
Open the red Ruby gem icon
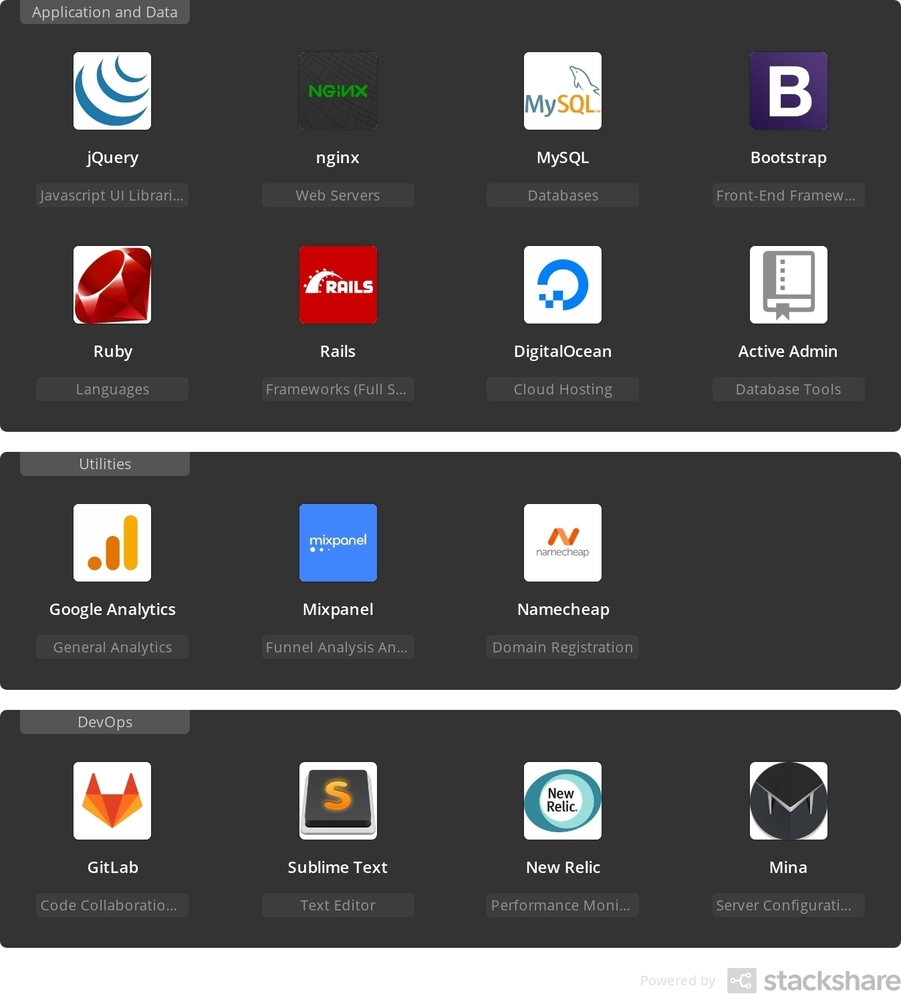click(112, 285)
